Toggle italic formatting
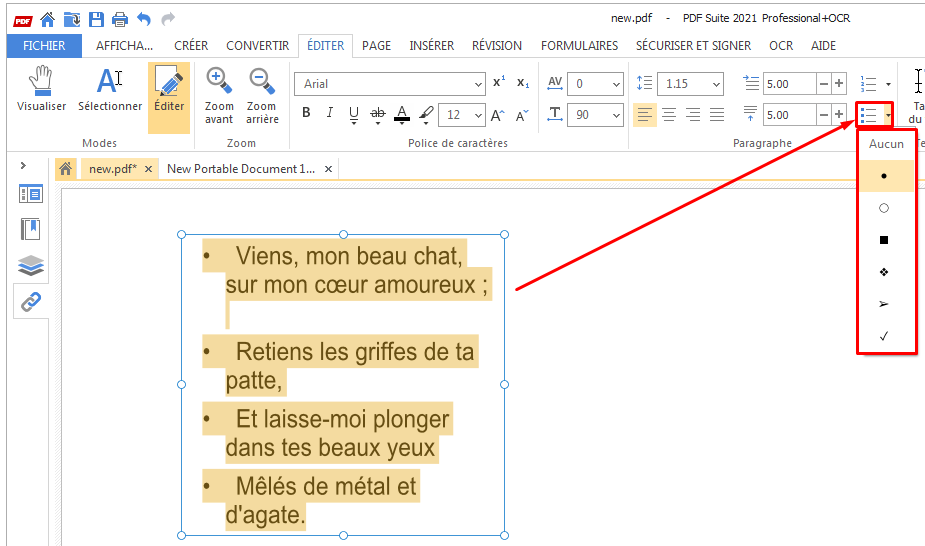925x546 pixels. click(330, 113)
